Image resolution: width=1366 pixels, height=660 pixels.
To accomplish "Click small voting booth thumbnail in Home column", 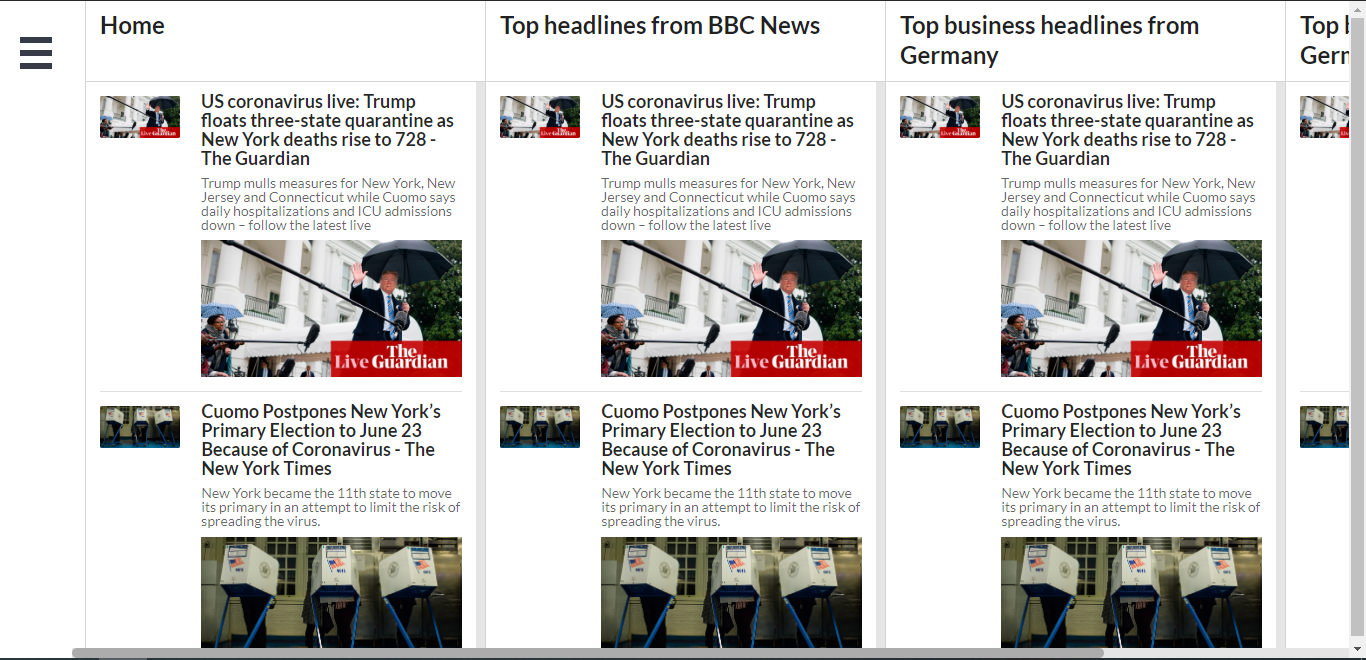I will coord(140,427).
